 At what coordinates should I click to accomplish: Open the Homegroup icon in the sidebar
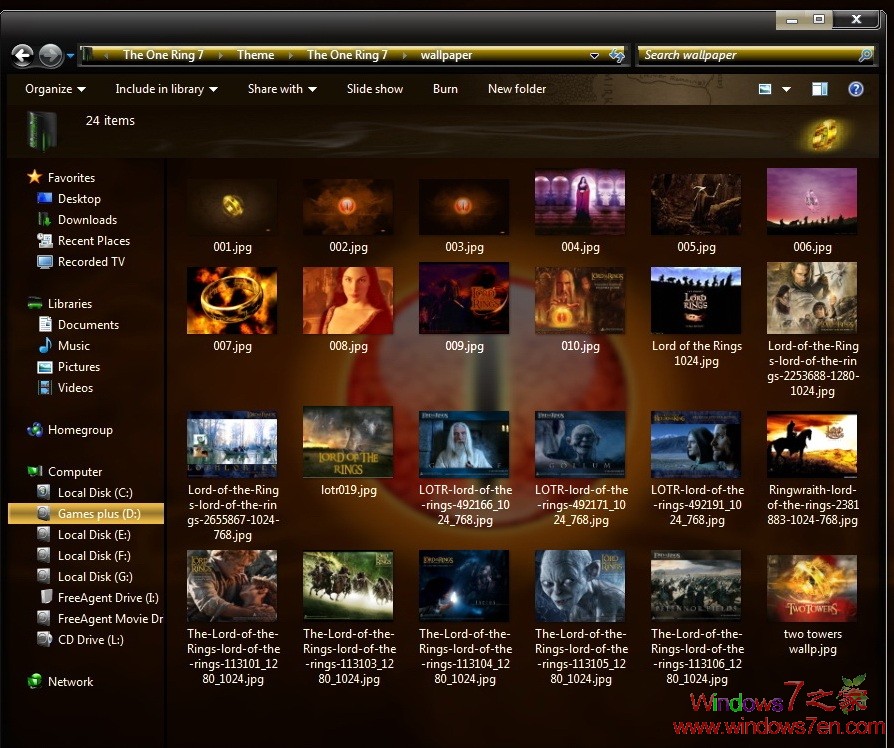point(34,429)
